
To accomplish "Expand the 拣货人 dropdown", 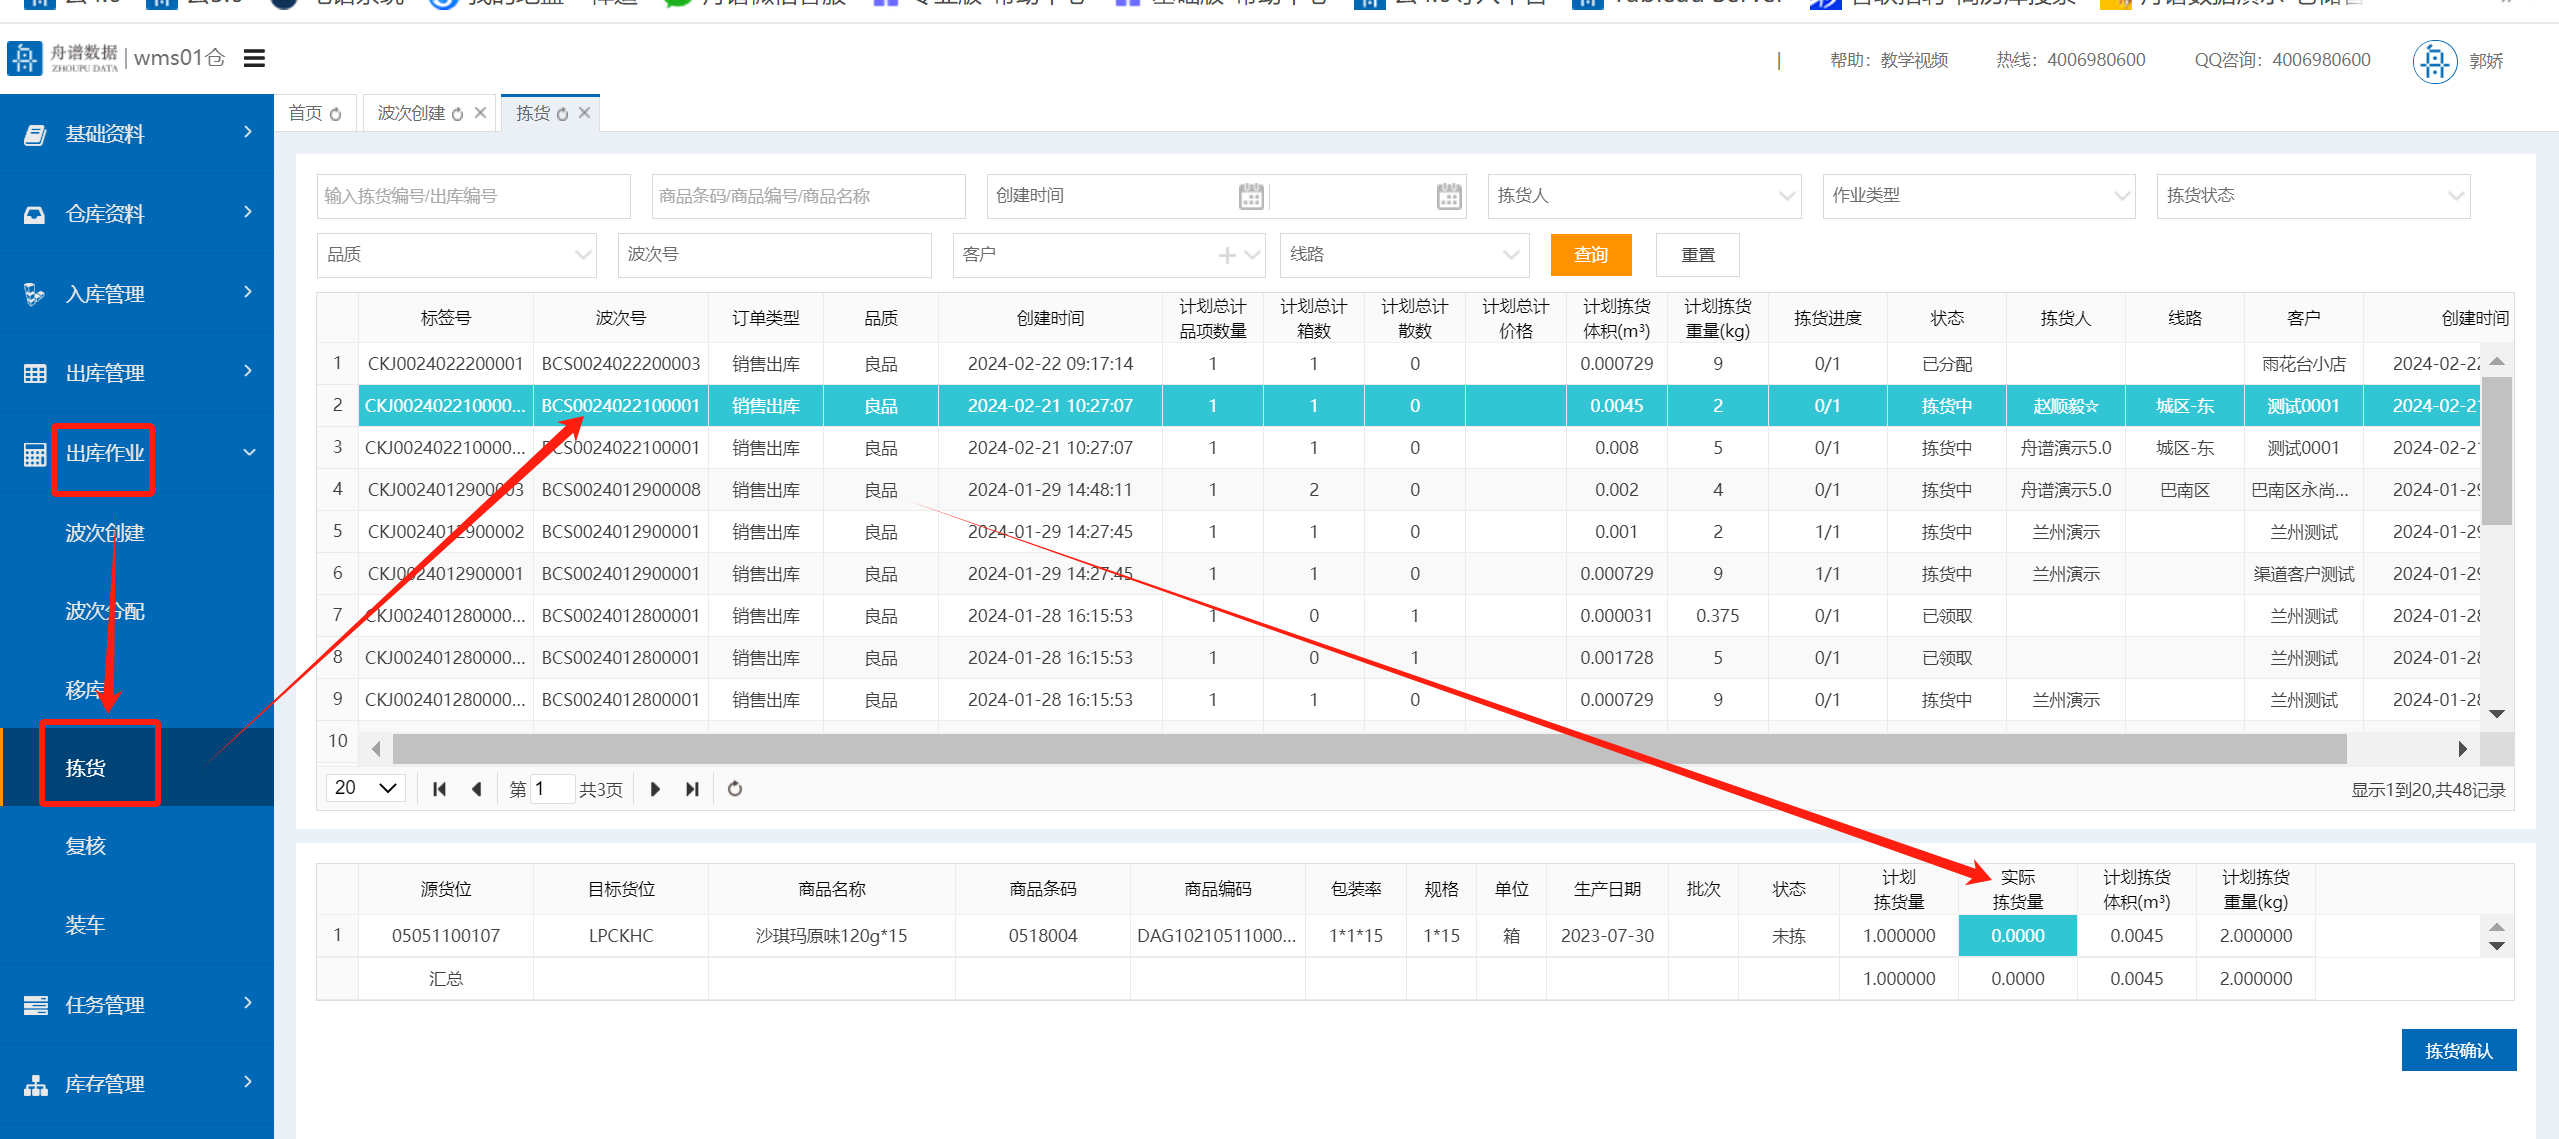I will click(1643, 196).
